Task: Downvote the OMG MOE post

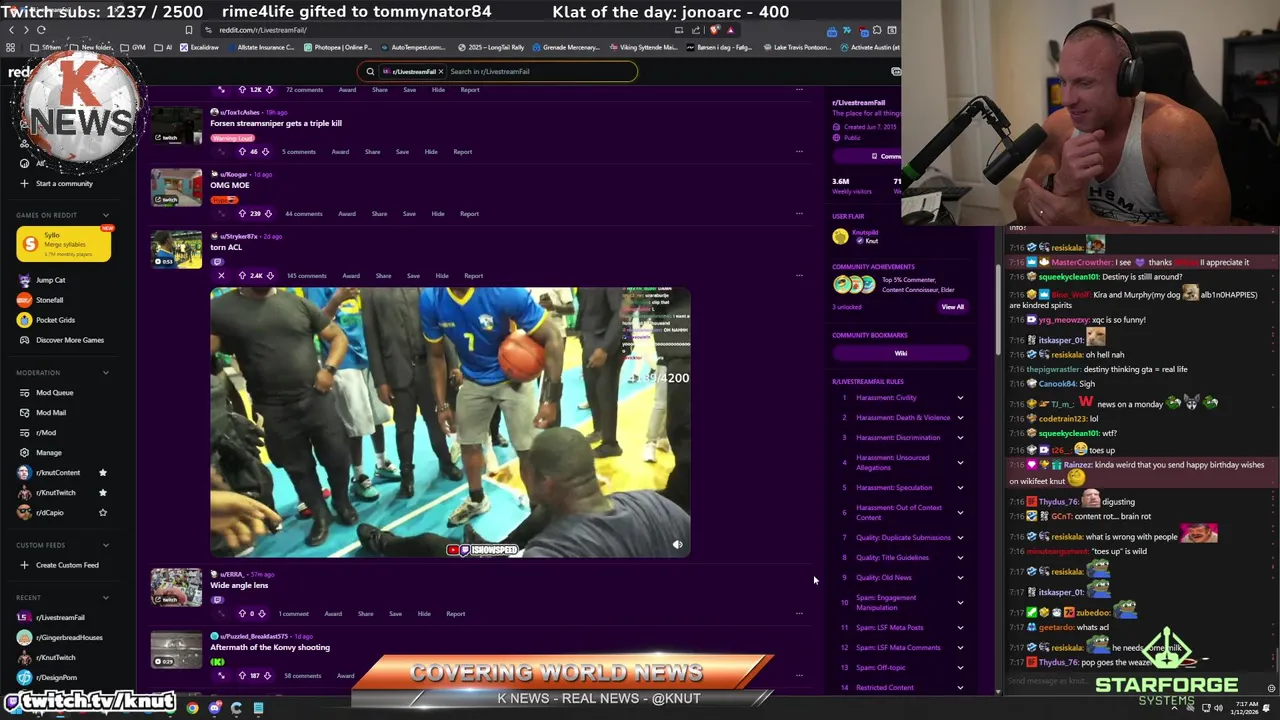Action: pyautogui.click(x=270, y=213)
